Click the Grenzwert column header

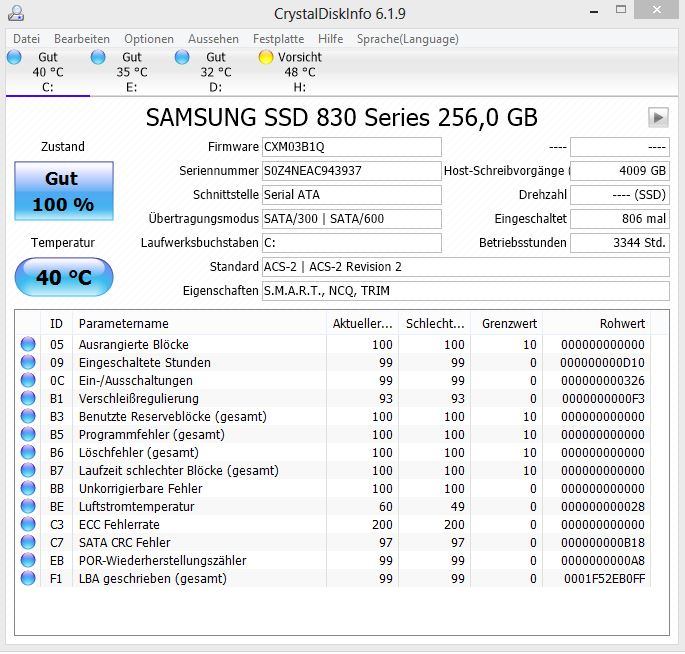point(507,324)
